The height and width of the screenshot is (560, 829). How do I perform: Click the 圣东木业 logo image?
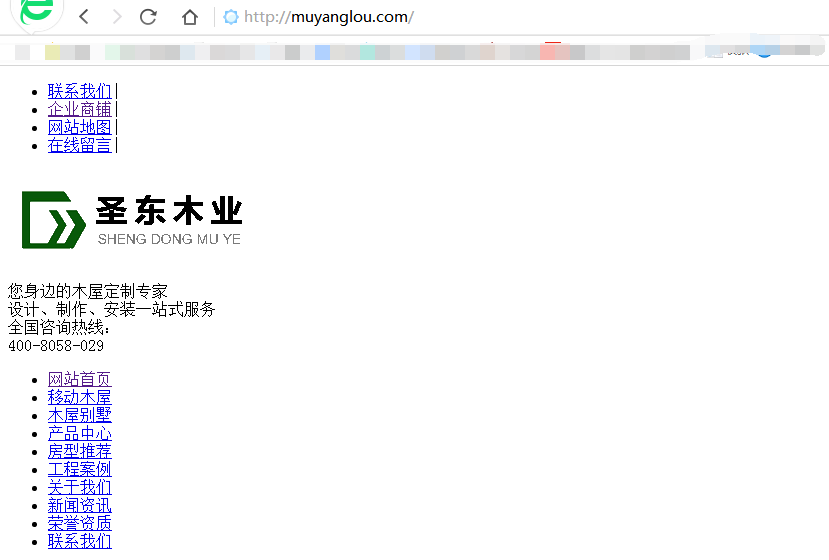point(132,220)
